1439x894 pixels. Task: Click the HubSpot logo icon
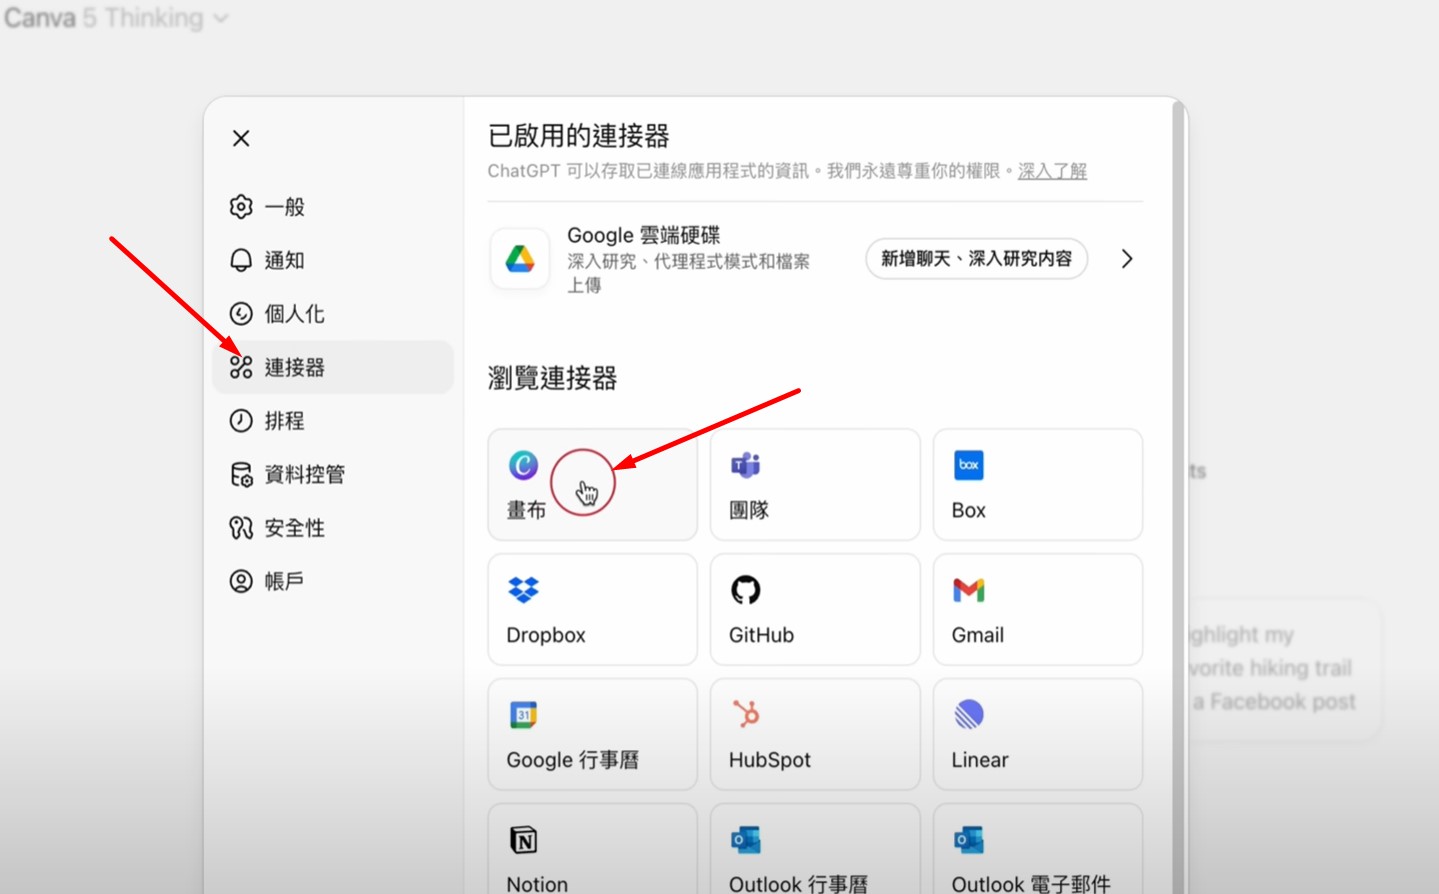coord(746,714)
